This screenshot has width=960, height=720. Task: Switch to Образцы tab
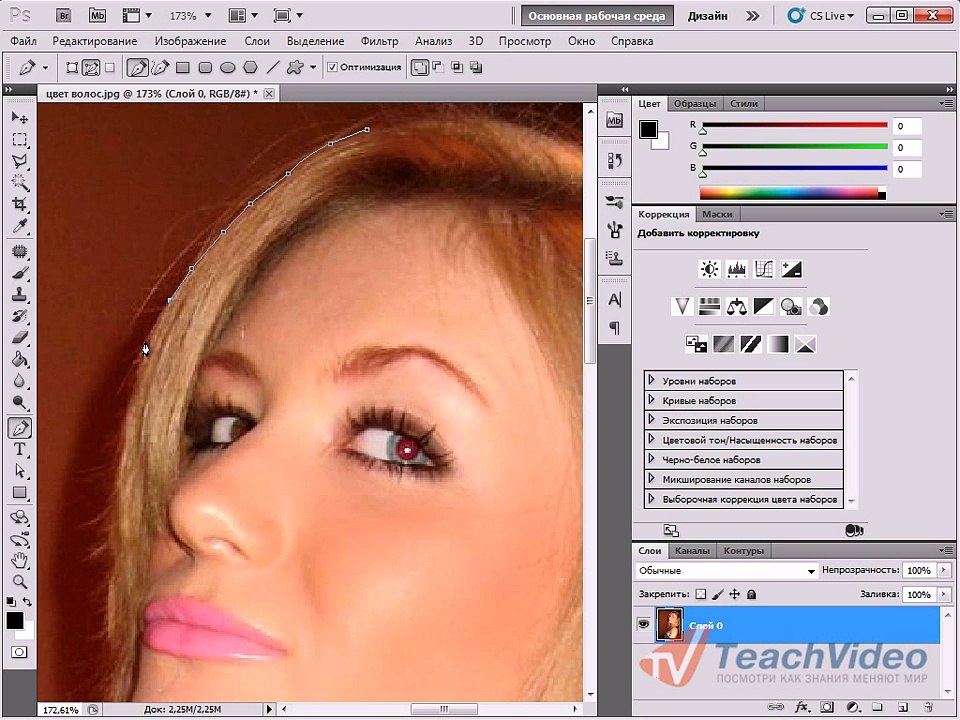point(695,103)
